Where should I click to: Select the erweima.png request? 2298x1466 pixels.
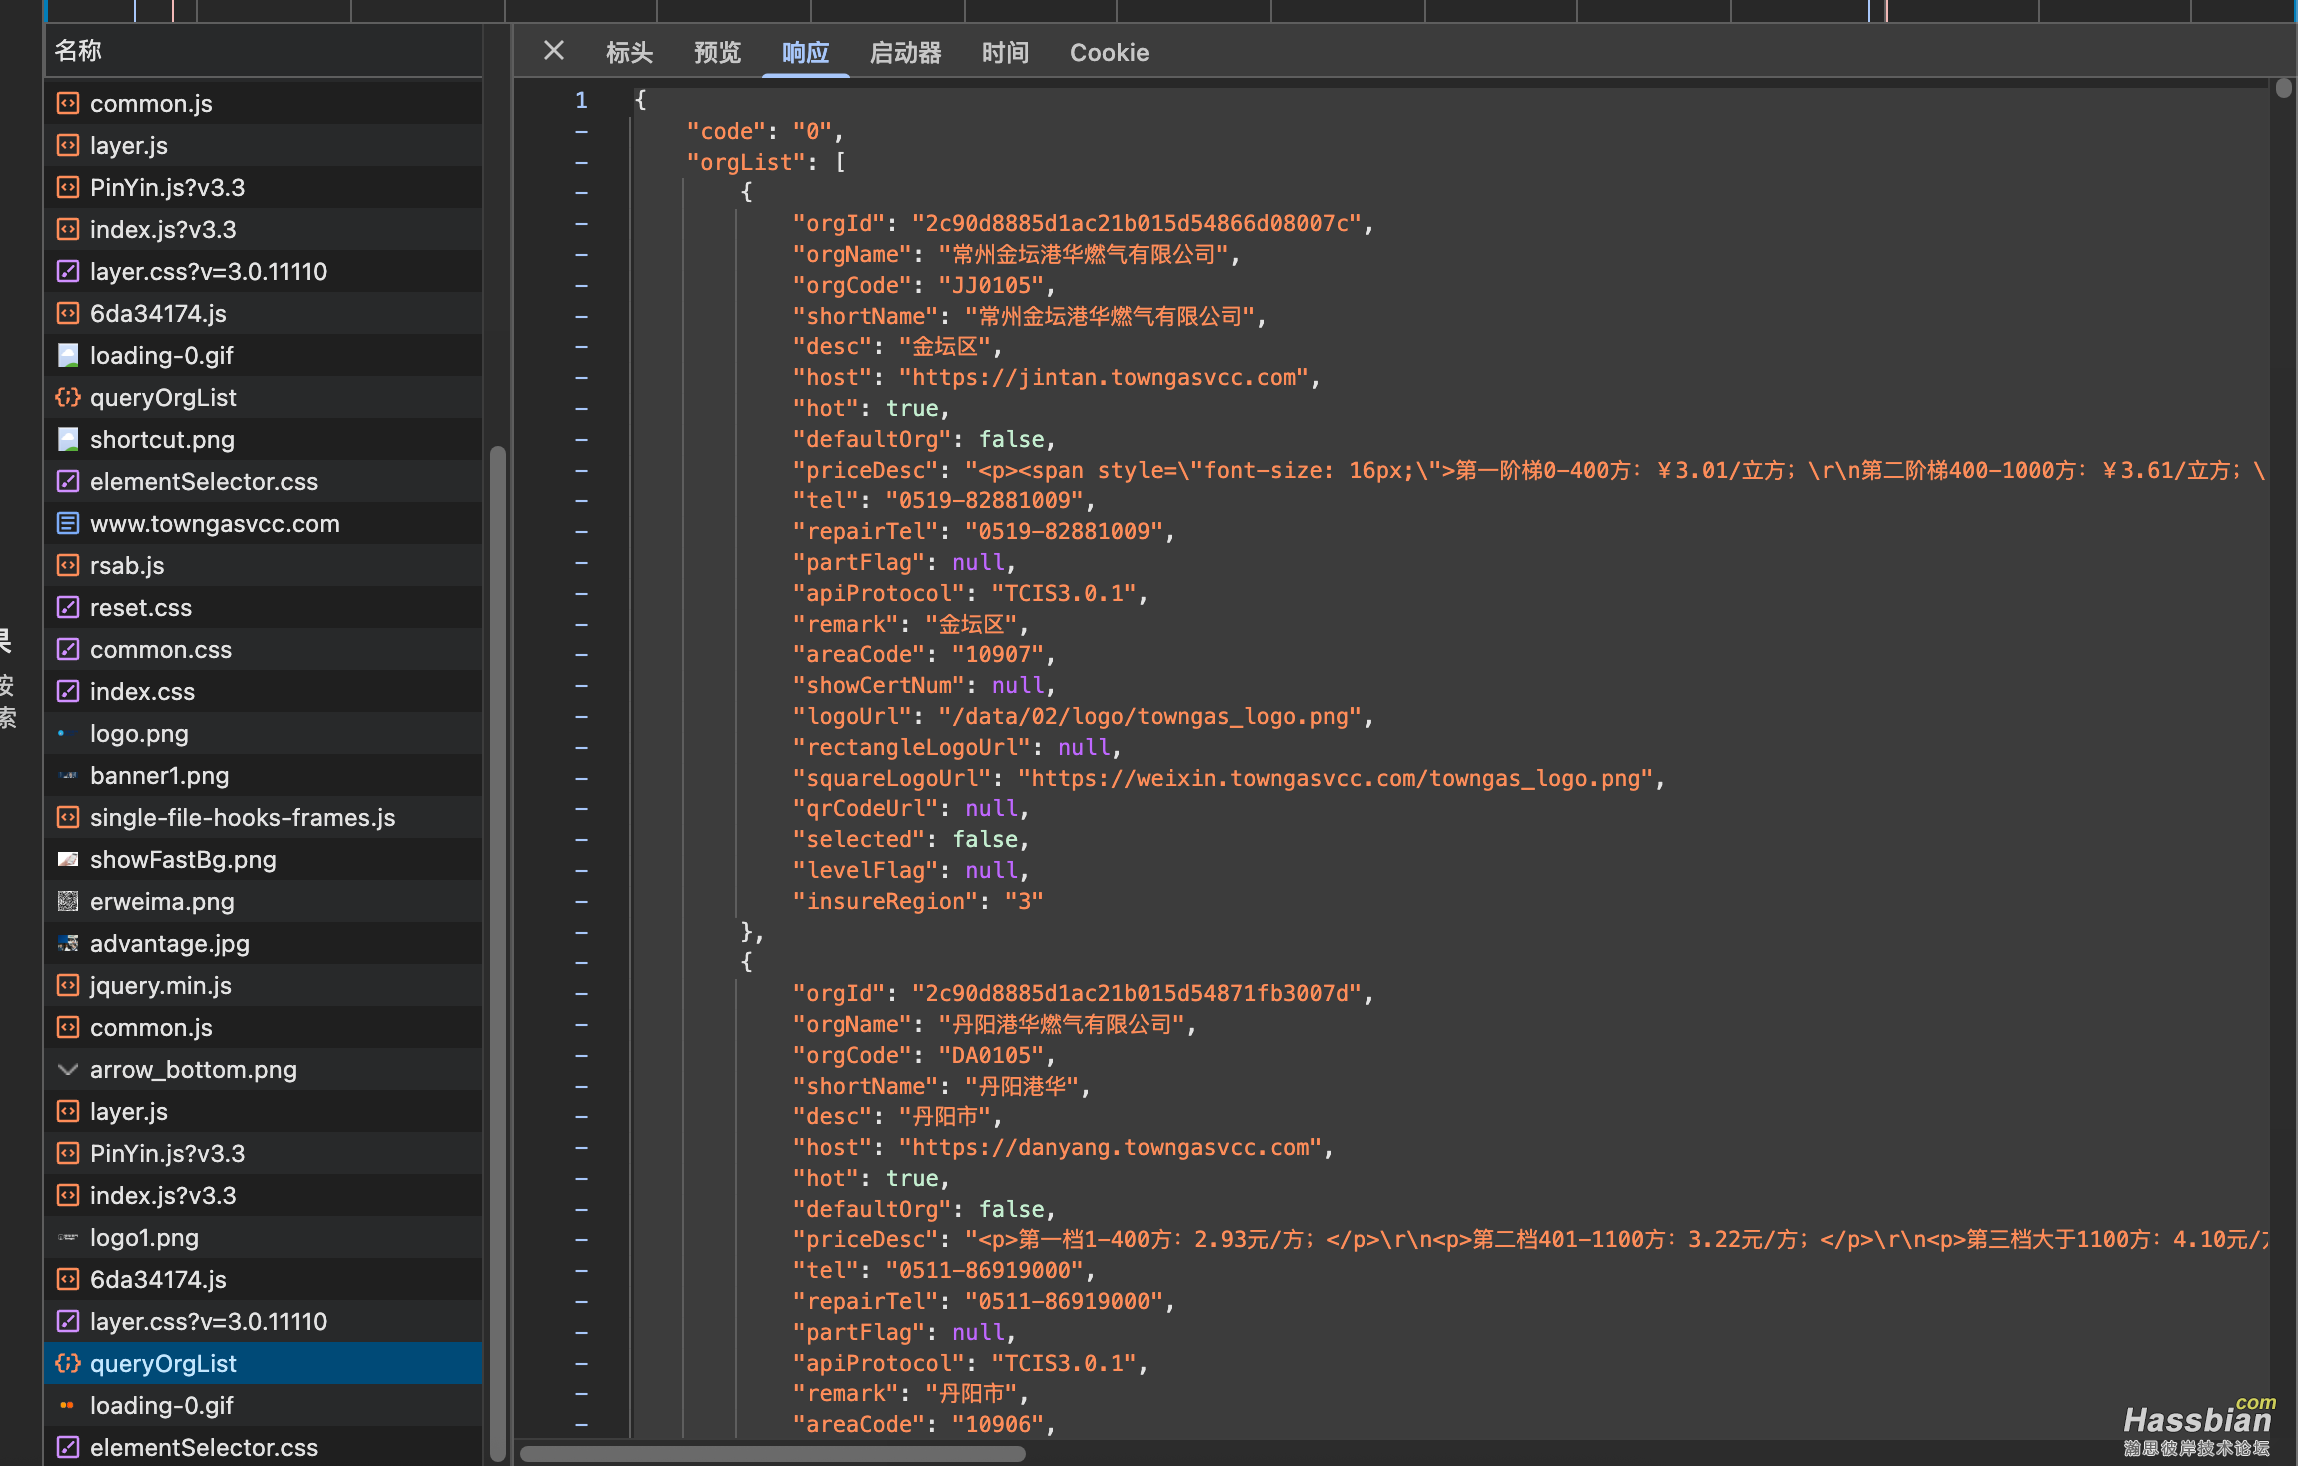pyautogui.click(x=264, y=901)
